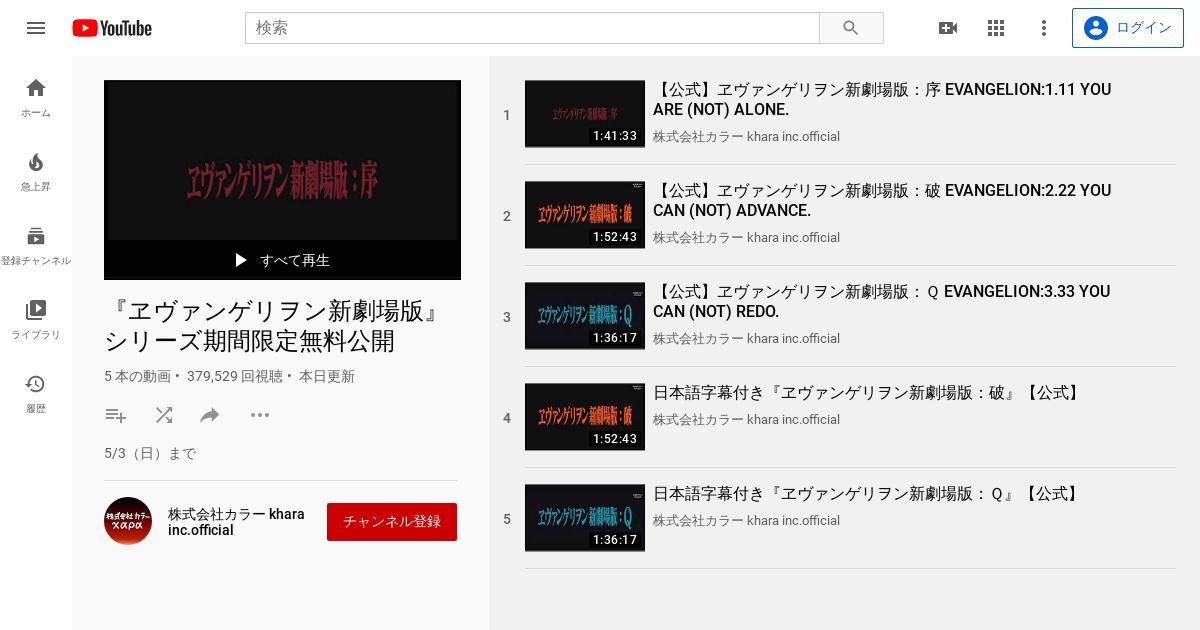Open thumbnail of video 3, Q 1:36:17

(585, 316)
